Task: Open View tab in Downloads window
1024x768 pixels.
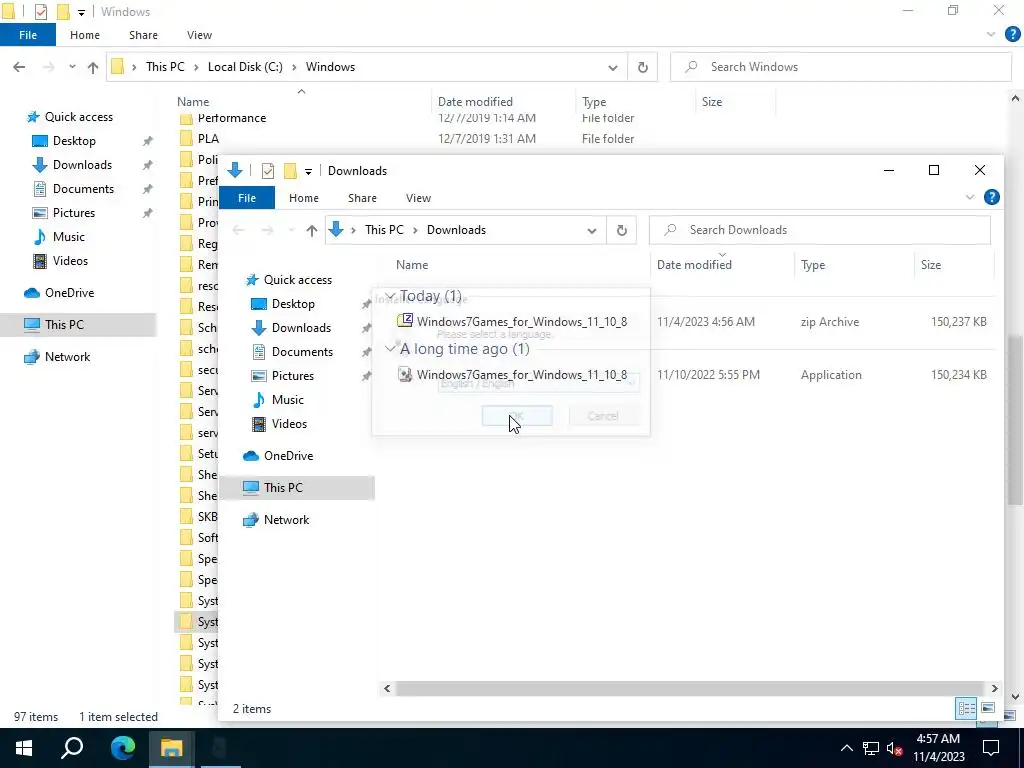Action: point(418,198)
